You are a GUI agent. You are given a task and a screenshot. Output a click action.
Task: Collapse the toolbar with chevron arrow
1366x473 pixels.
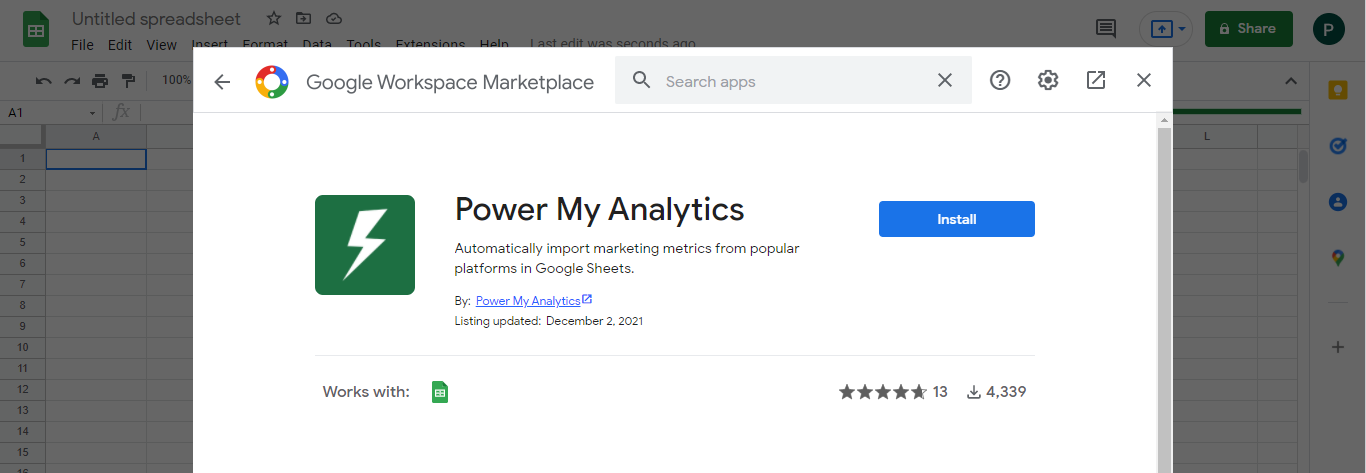pyautogui.click(x=1290, y=81)
